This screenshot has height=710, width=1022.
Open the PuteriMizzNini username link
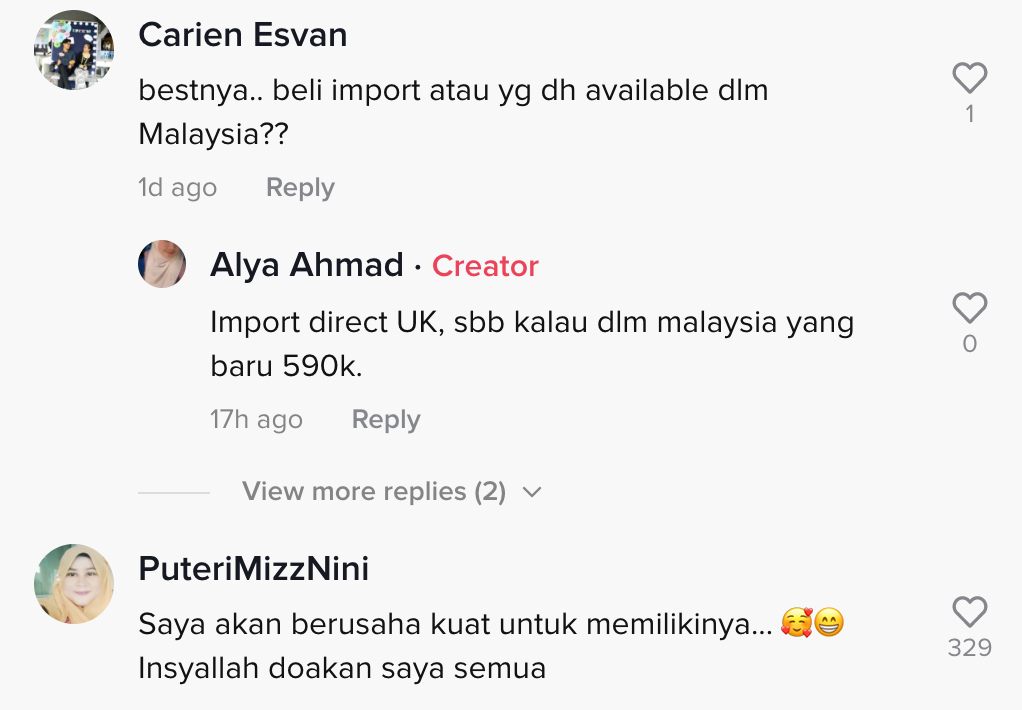[254, 569]
